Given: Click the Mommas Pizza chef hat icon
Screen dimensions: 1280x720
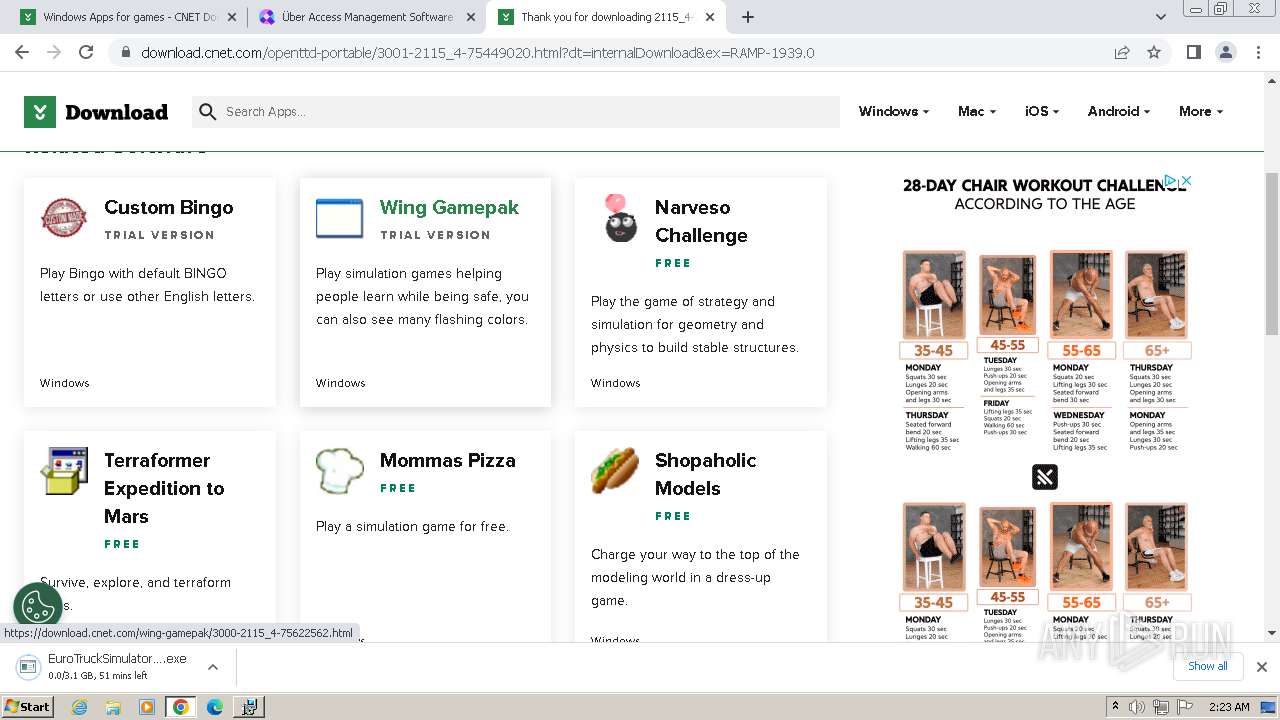Looking at the screenshot, I should pos(340,470).
